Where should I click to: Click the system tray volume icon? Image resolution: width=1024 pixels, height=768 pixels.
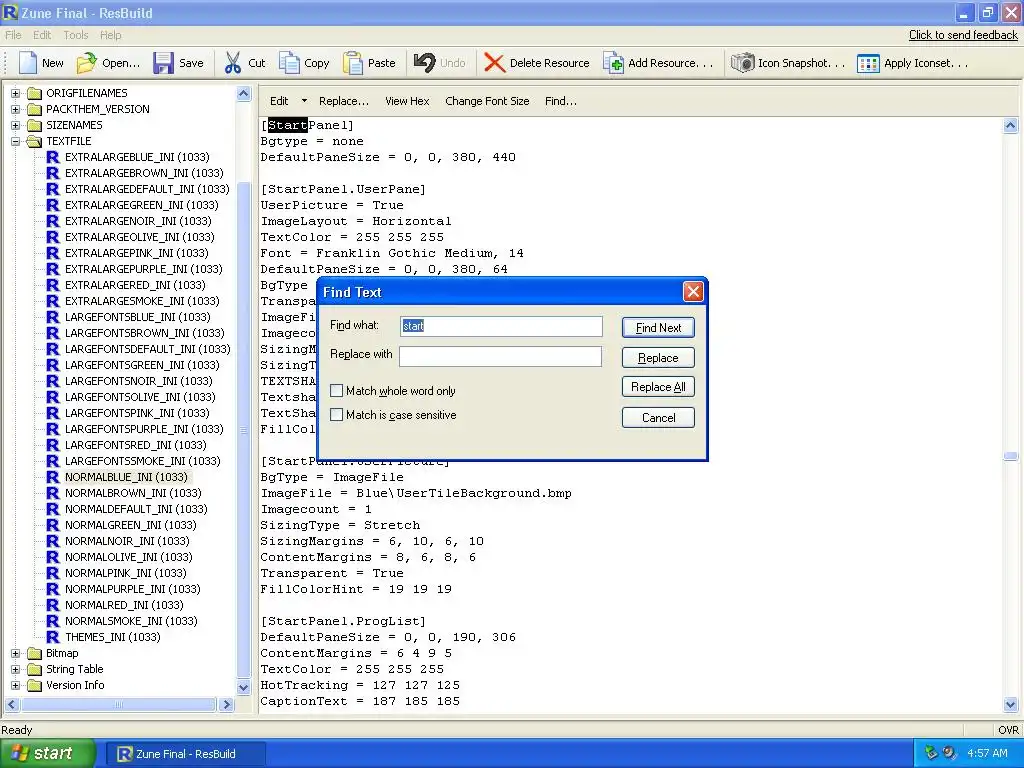tap(949, 753)
